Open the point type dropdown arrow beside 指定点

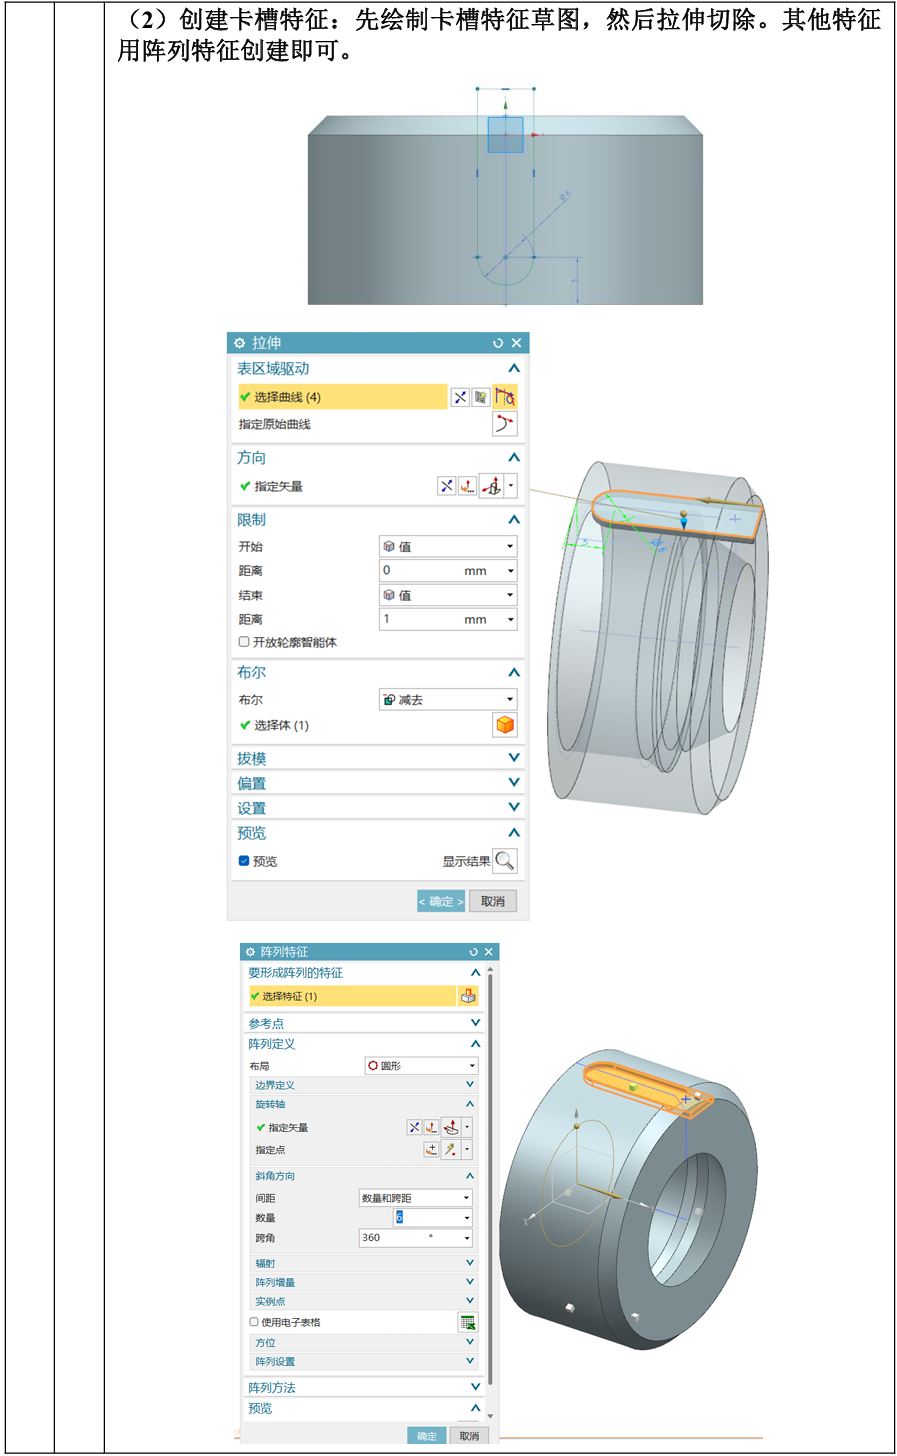pyautogui.click(x=467, y=1150)
